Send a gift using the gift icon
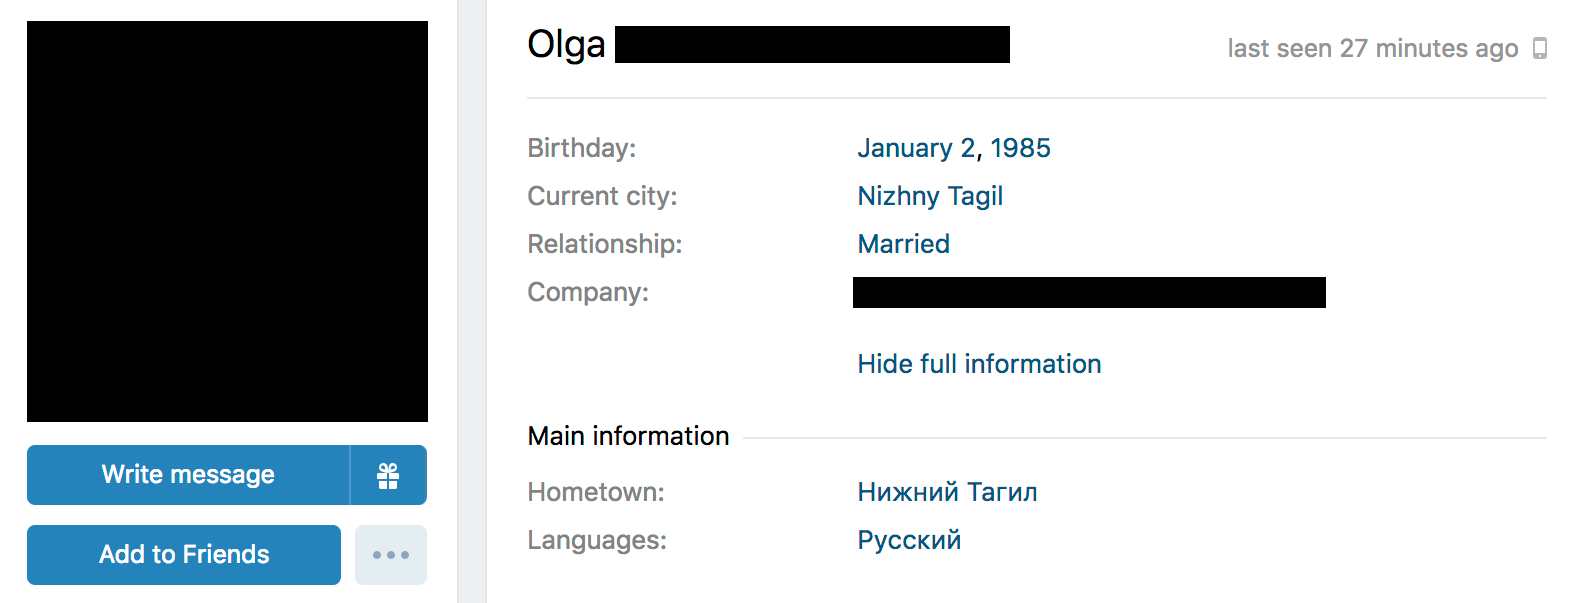Viewport: 1578px width, 603px height. (389, 475)
